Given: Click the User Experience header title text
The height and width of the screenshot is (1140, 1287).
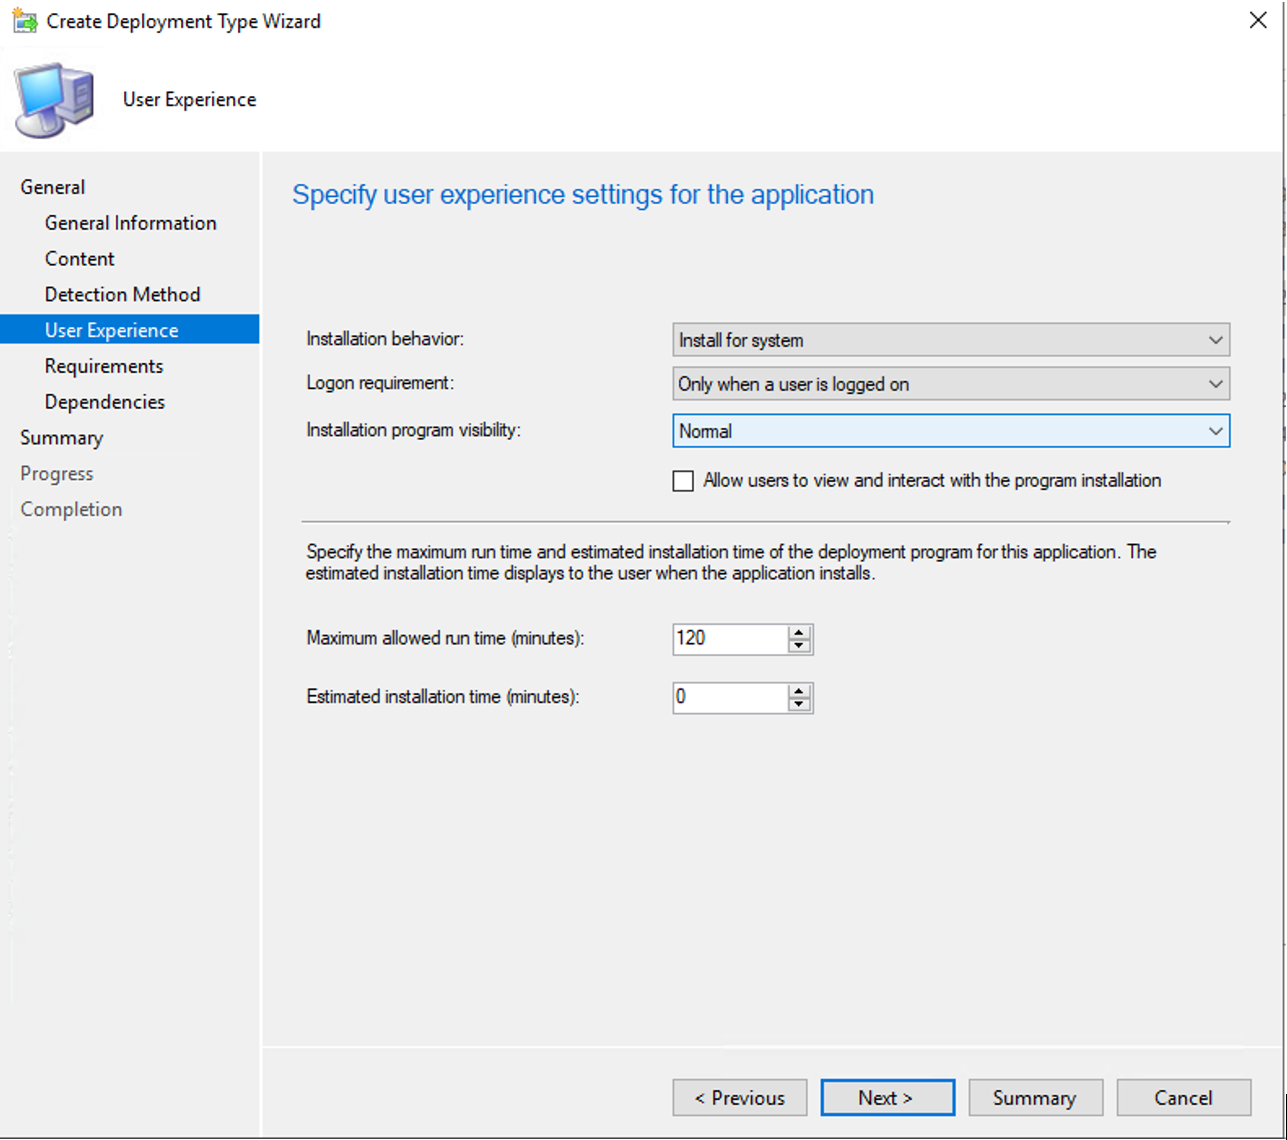Looking at the screenshot, I should click(x=190, y=100).
